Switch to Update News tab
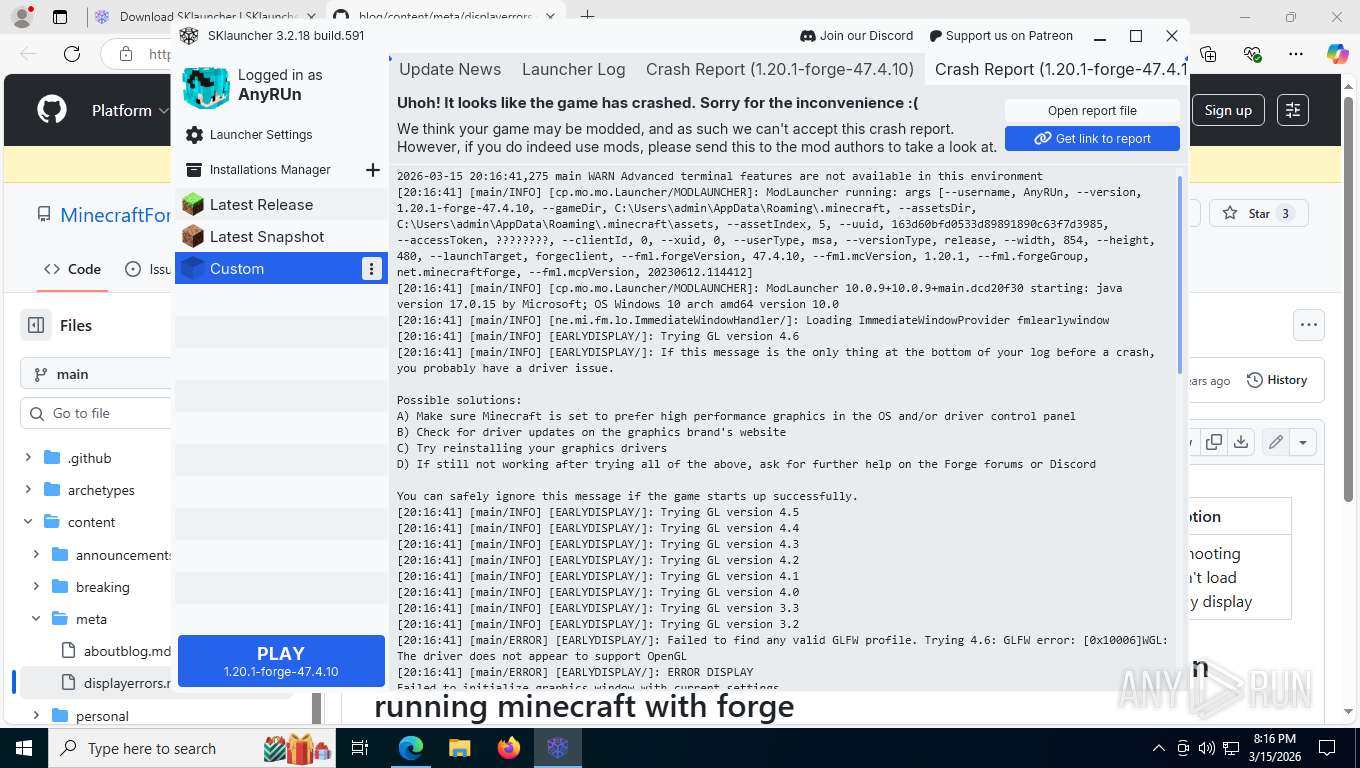This screenshot has height=768, width=1360. click(x=450, y=69)
